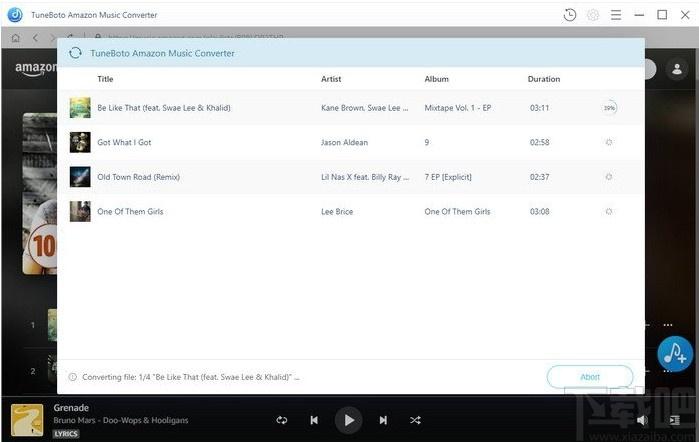This screenshot has width=699, height=442.
Task: Click the duration 03:08
Action: coord(539,211)
